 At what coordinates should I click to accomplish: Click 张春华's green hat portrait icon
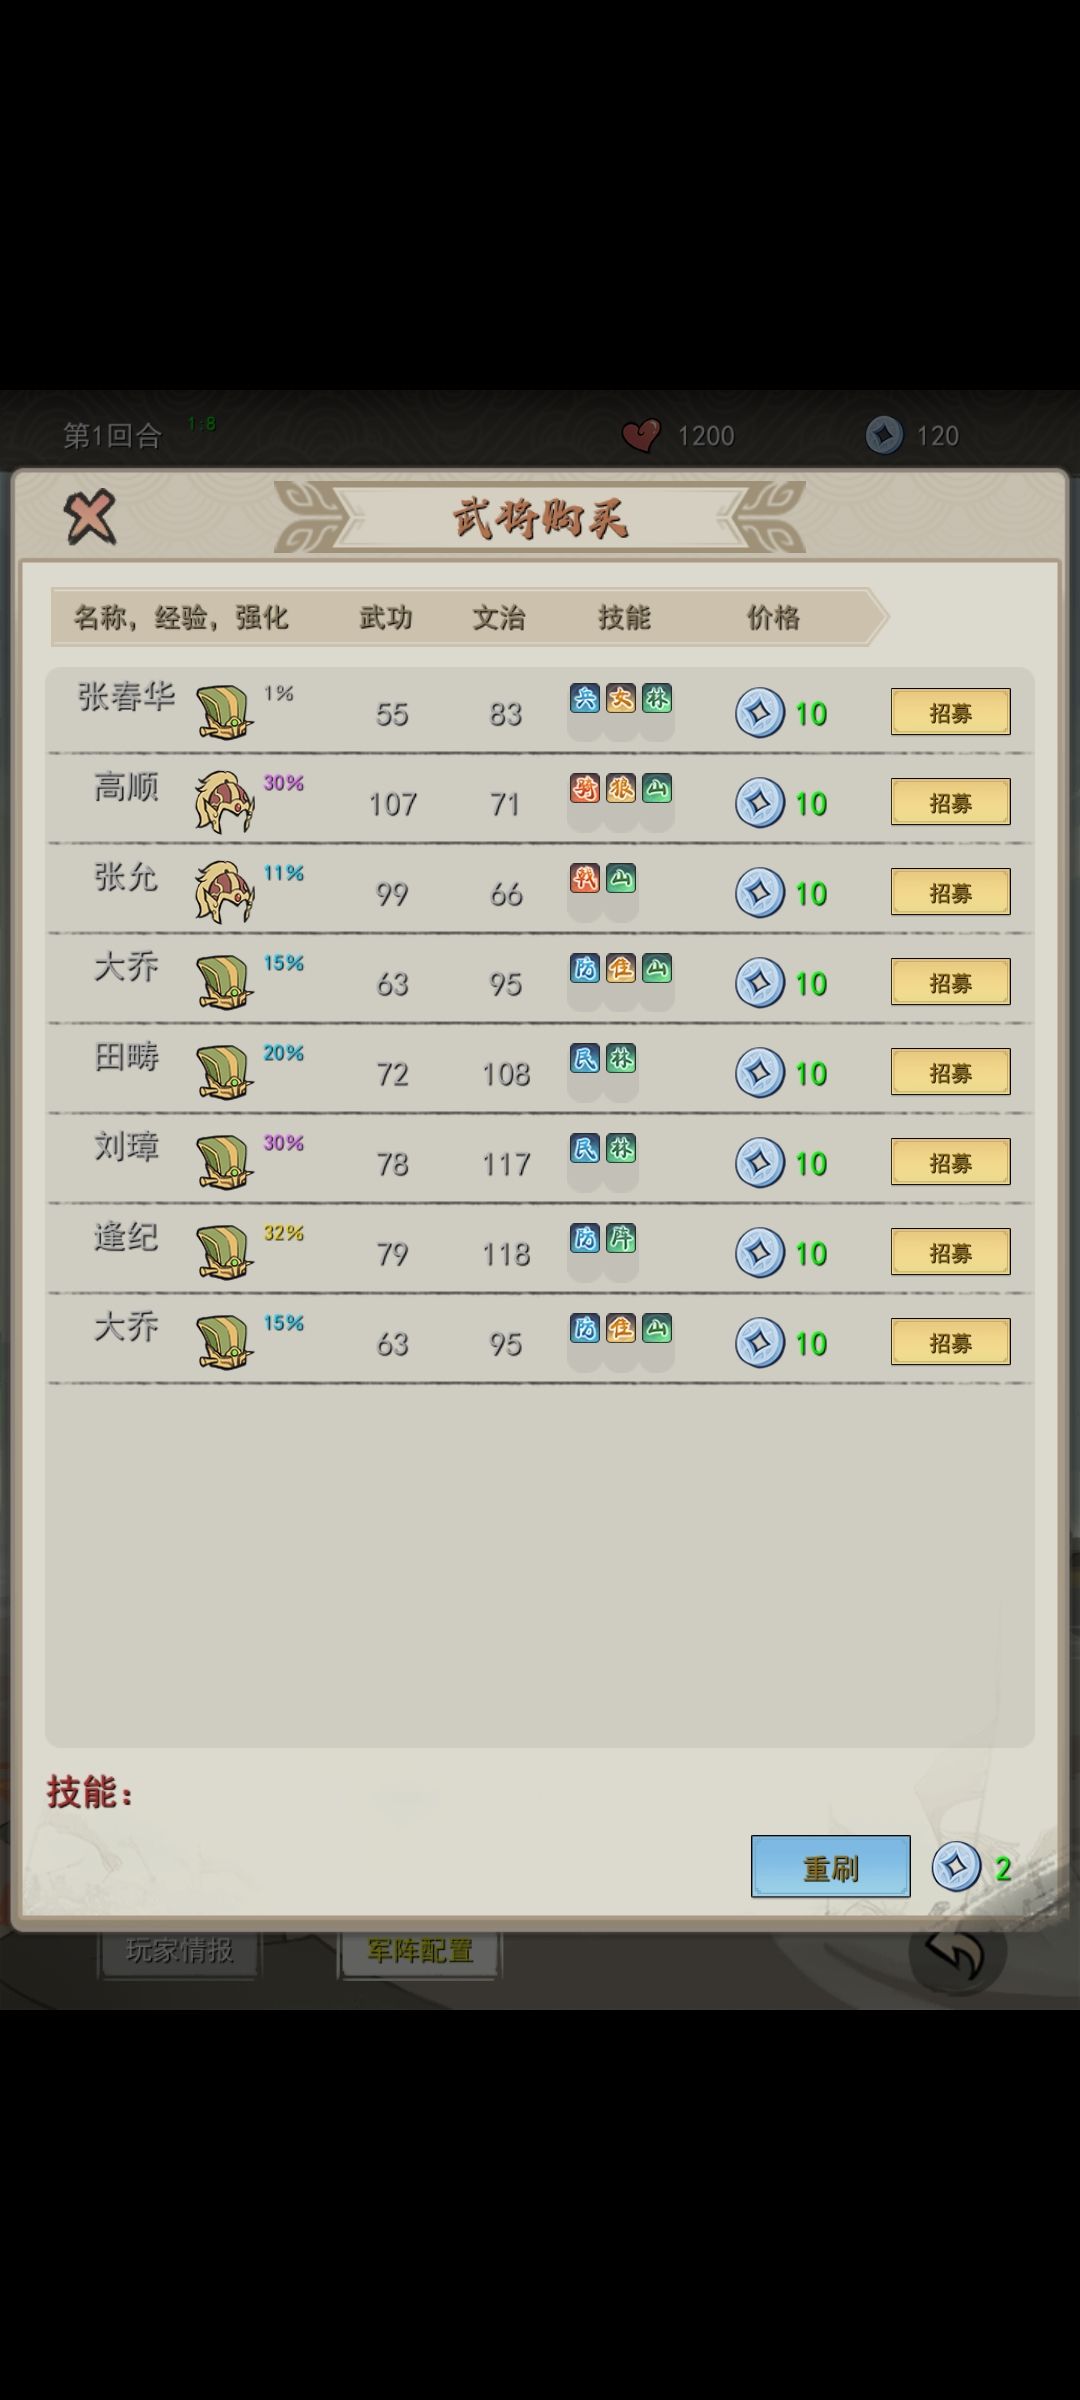223,712
